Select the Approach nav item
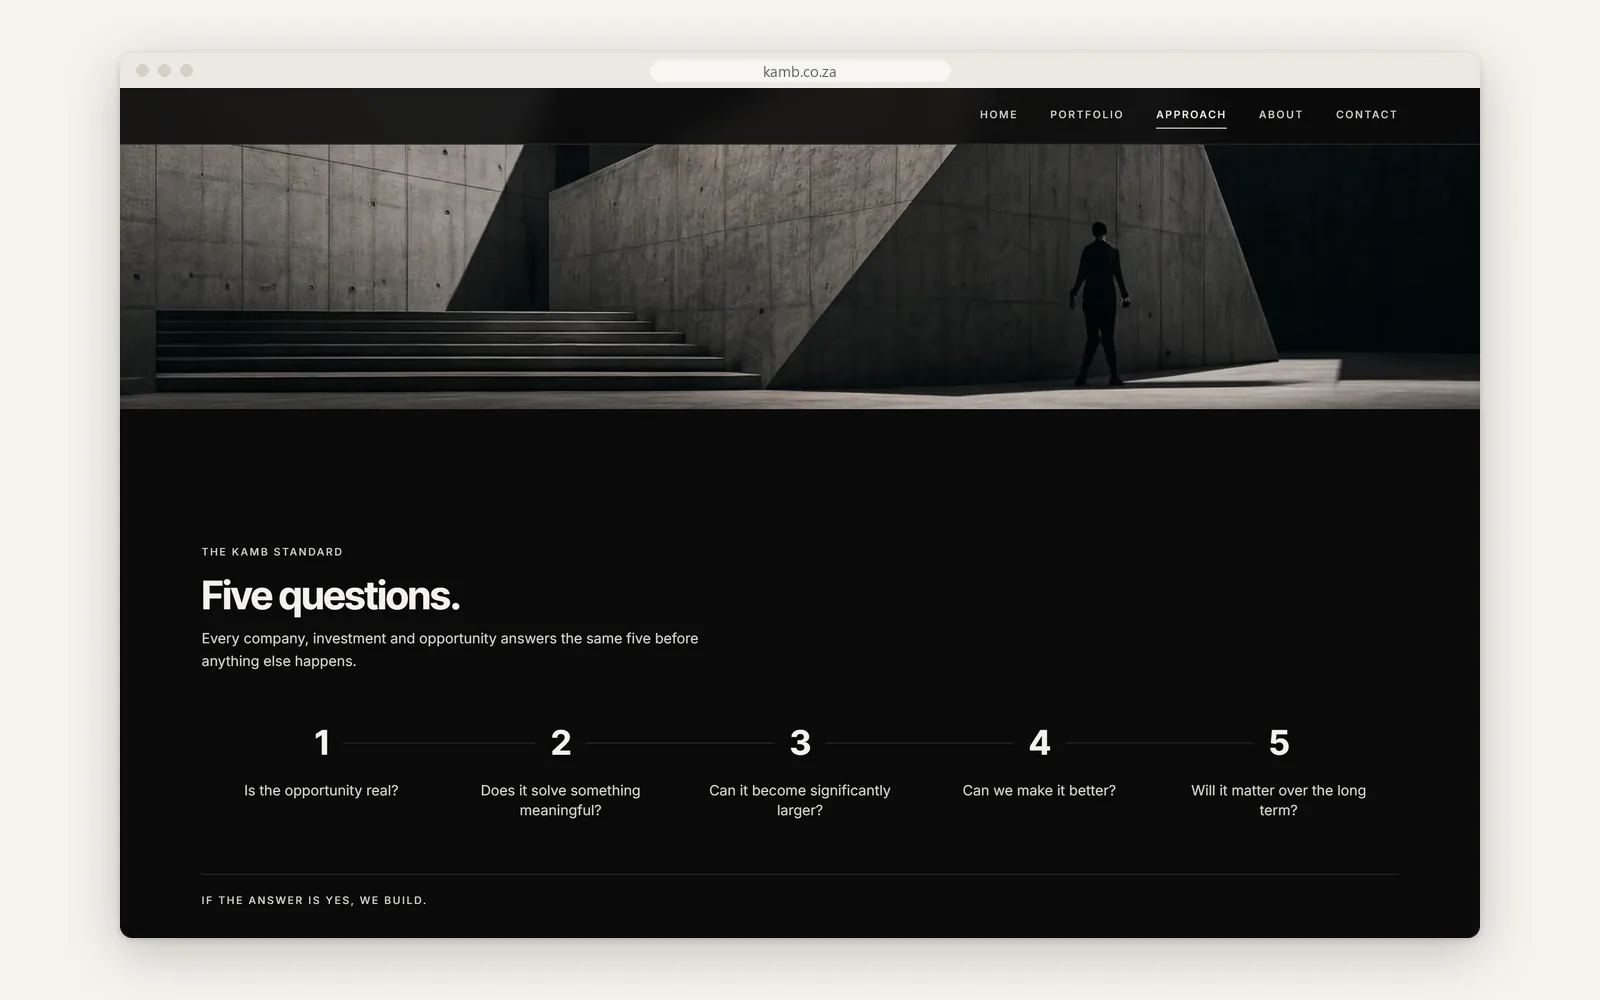Viewport: 1600px width, 1000px height. click(1191, 115)
